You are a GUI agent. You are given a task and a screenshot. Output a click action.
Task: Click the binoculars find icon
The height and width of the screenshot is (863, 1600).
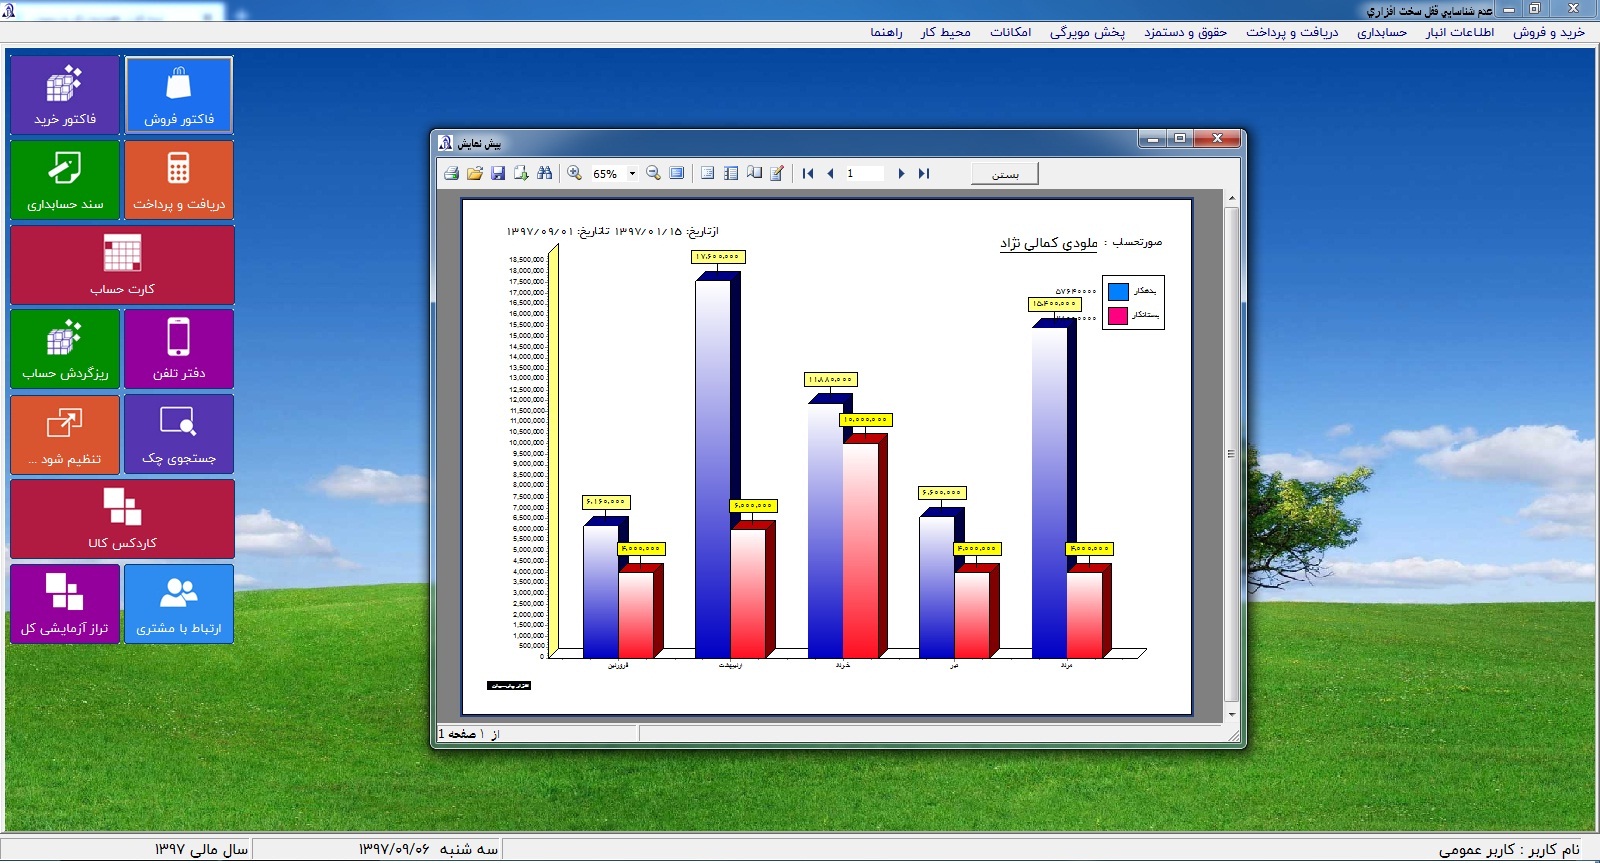coord(544,173)
